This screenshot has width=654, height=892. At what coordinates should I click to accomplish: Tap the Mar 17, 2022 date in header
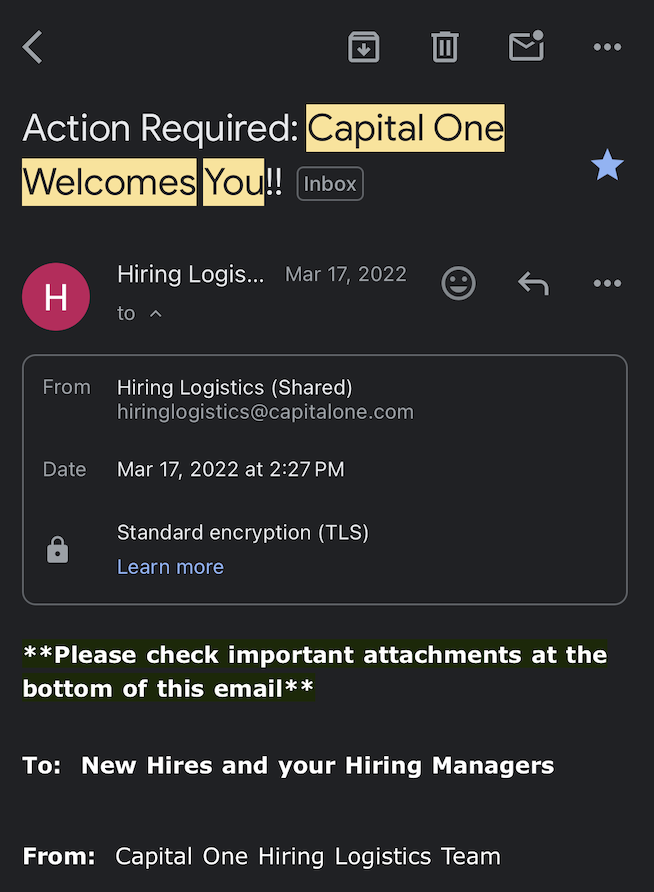[x=346, y=274]
